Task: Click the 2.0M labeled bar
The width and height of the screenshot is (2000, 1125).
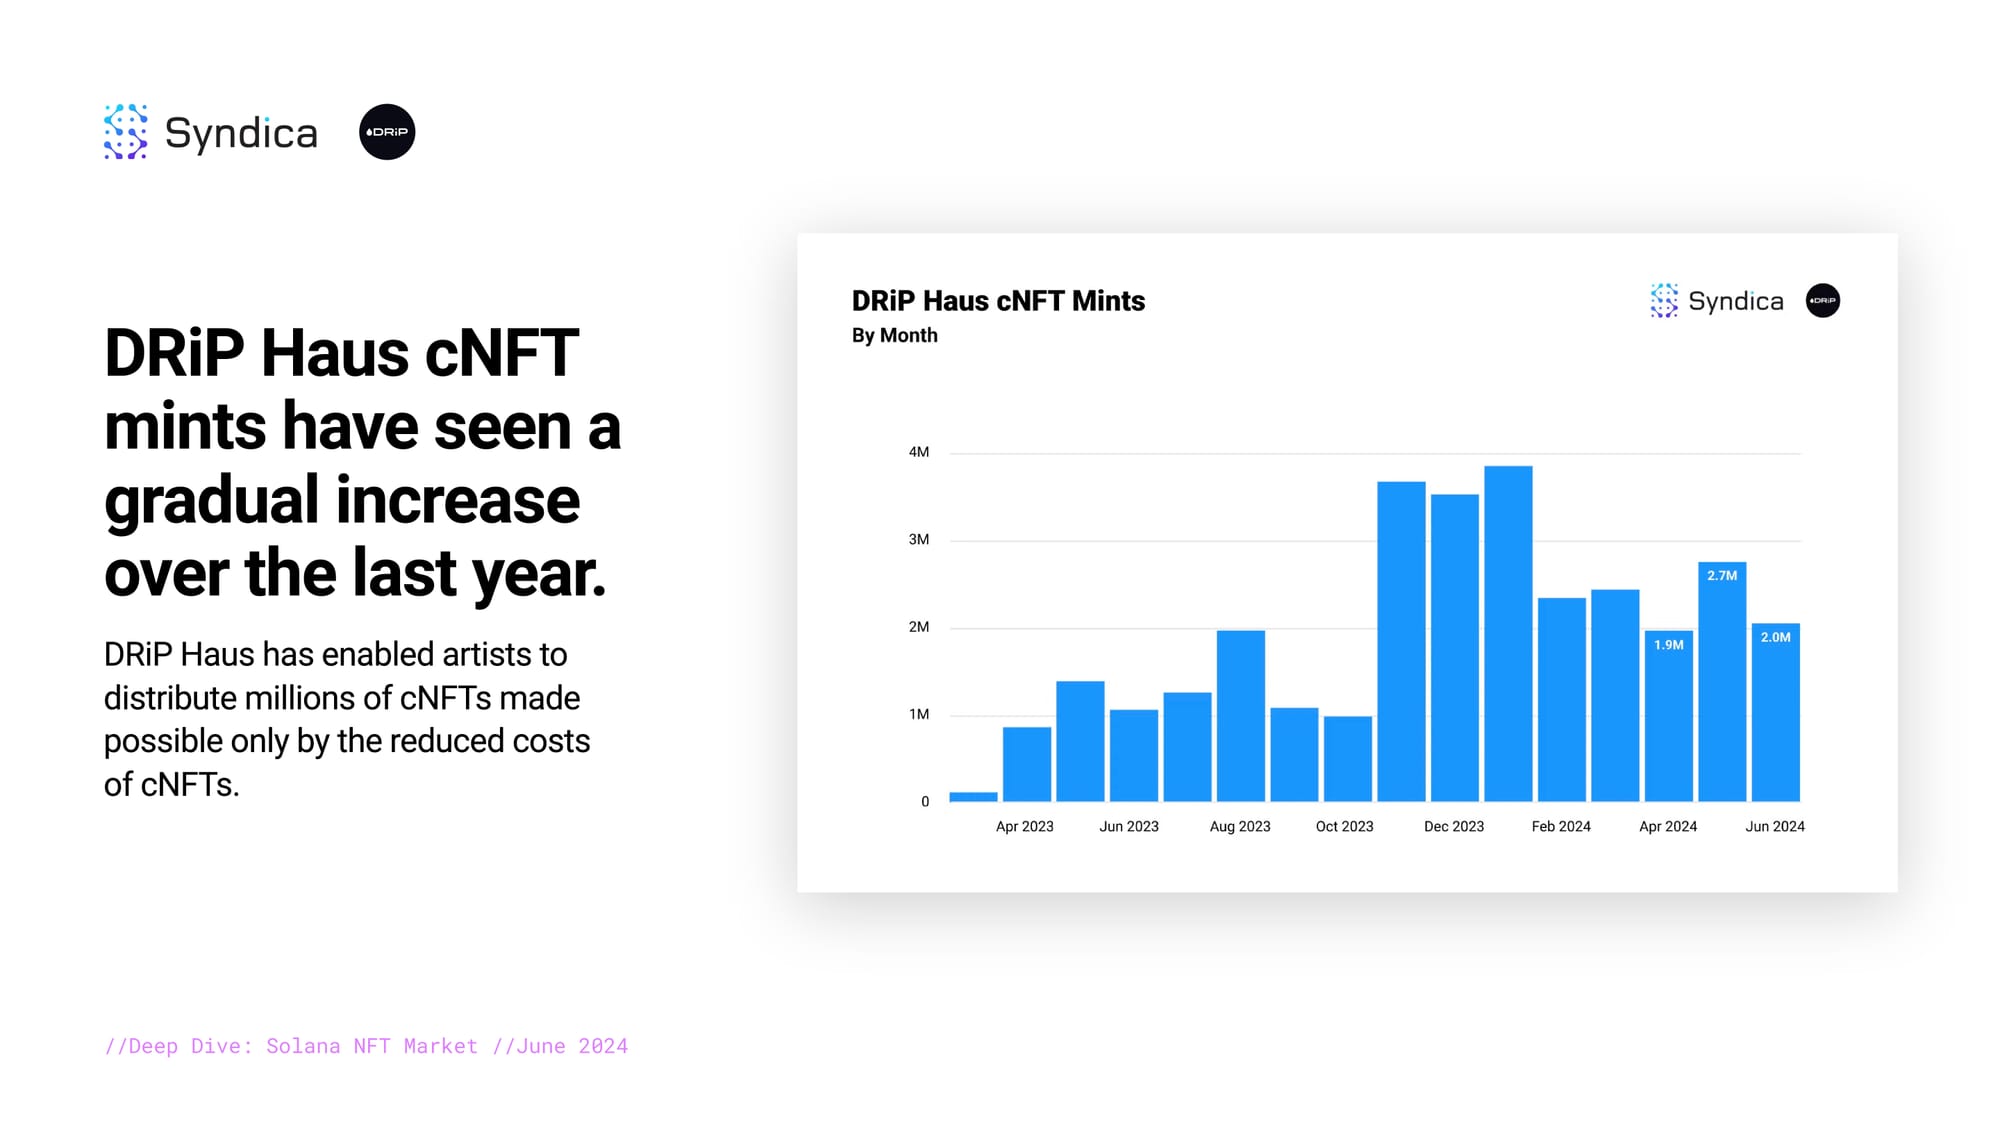Action: pos(1775,712)
